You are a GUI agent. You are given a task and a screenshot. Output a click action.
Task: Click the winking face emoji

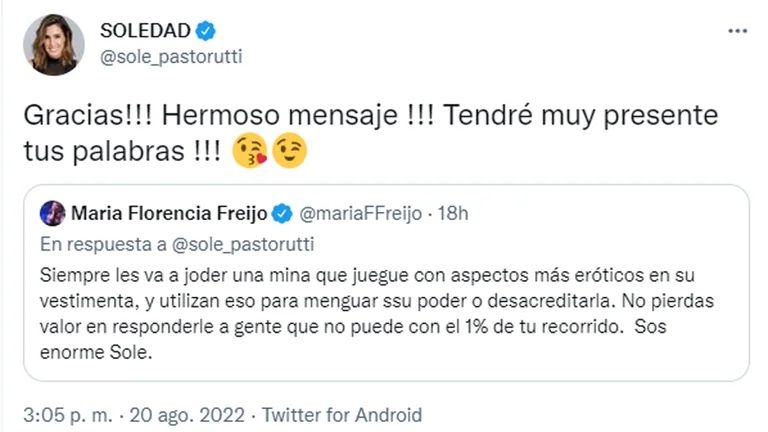(288, 150)
